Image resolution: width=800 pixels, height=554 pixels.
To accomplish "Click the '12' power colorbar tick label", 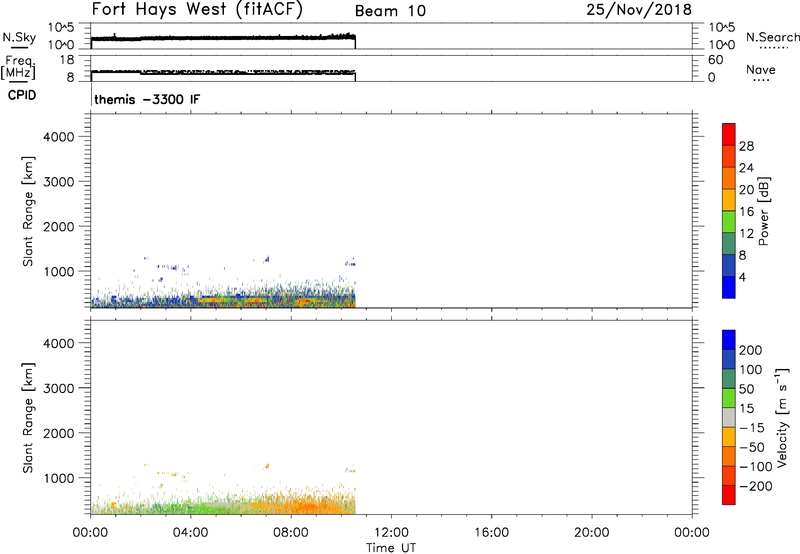I will 746,234.
